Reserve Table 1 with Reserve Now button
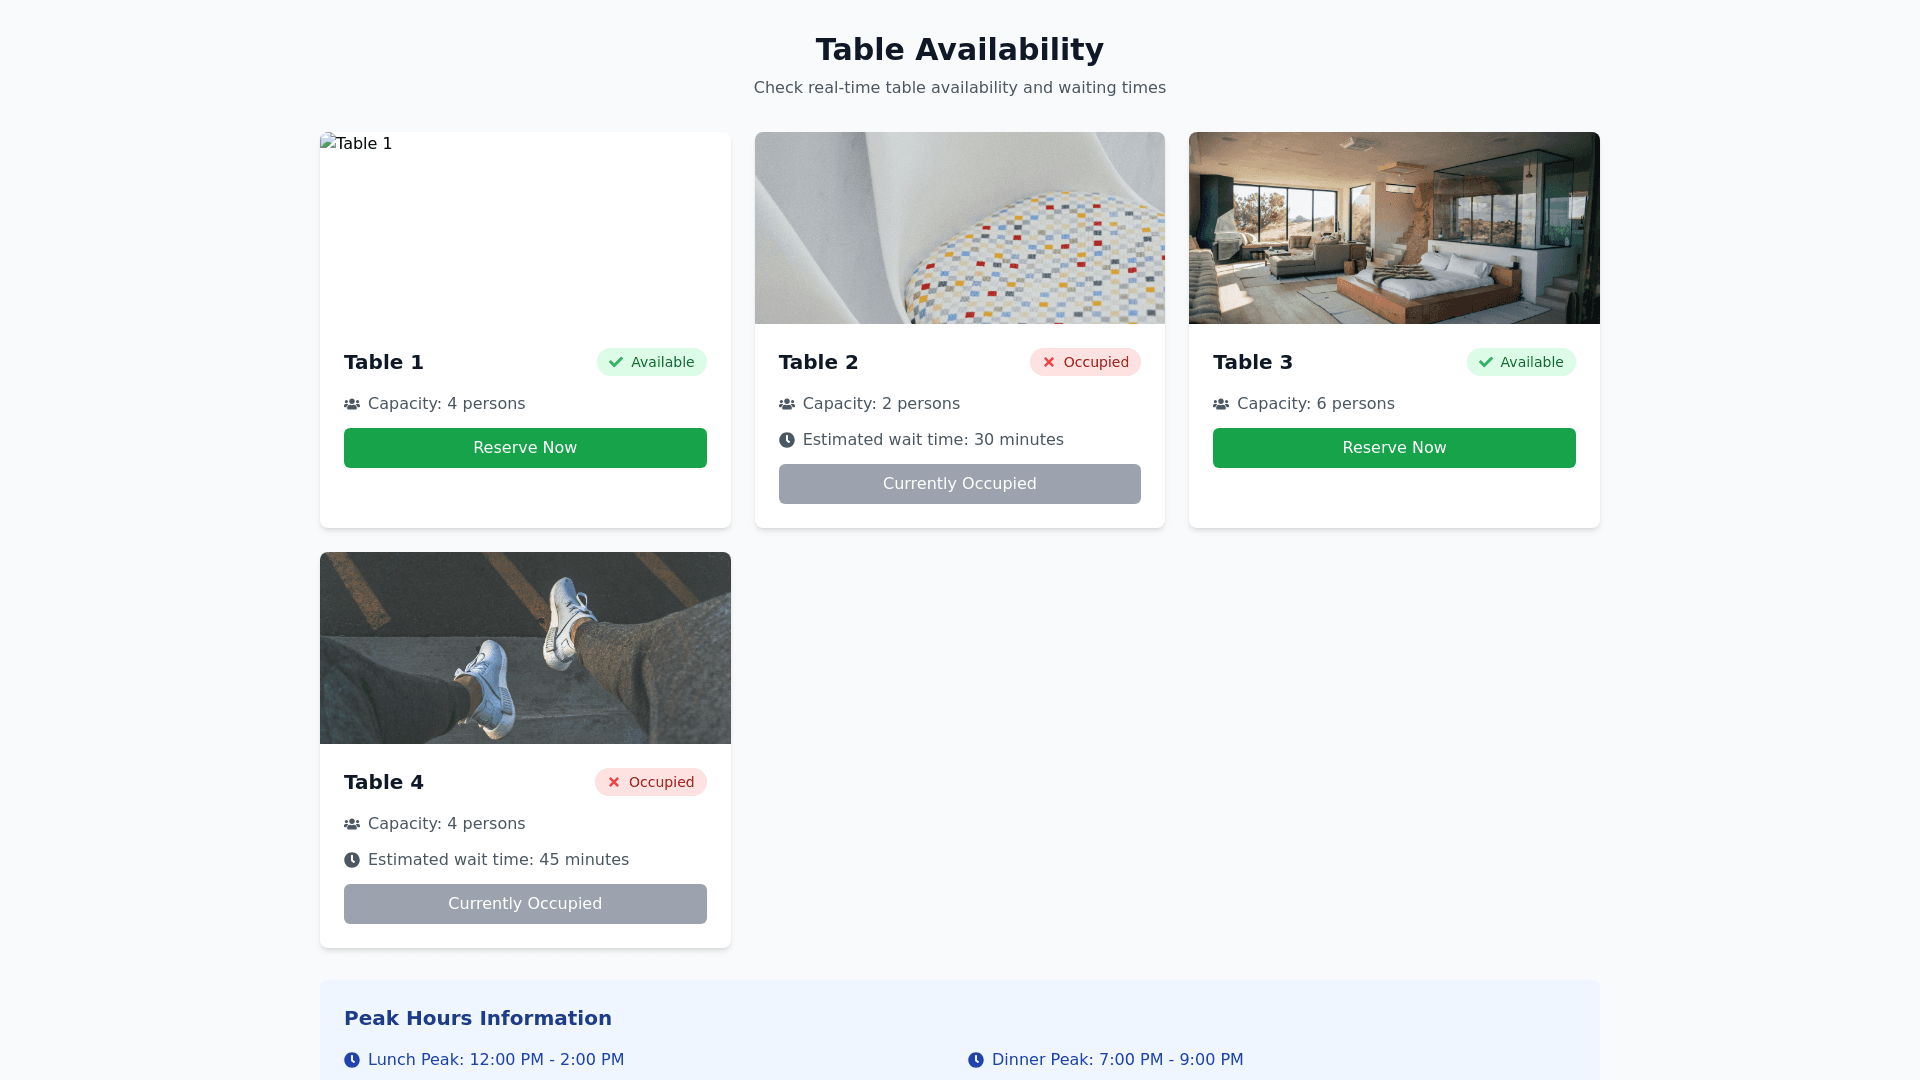 525,448
